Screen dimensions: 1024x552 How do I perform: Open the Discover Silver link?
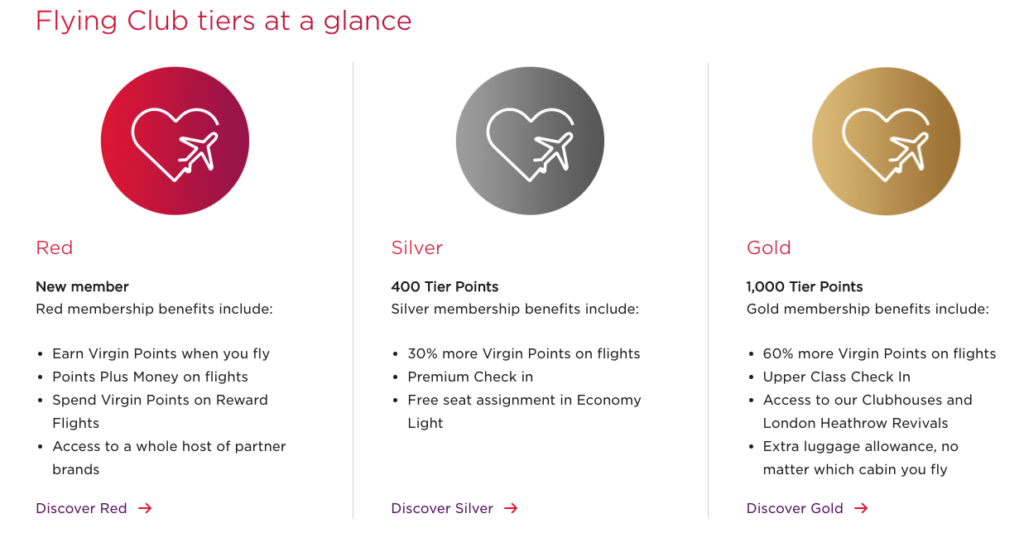442,508
